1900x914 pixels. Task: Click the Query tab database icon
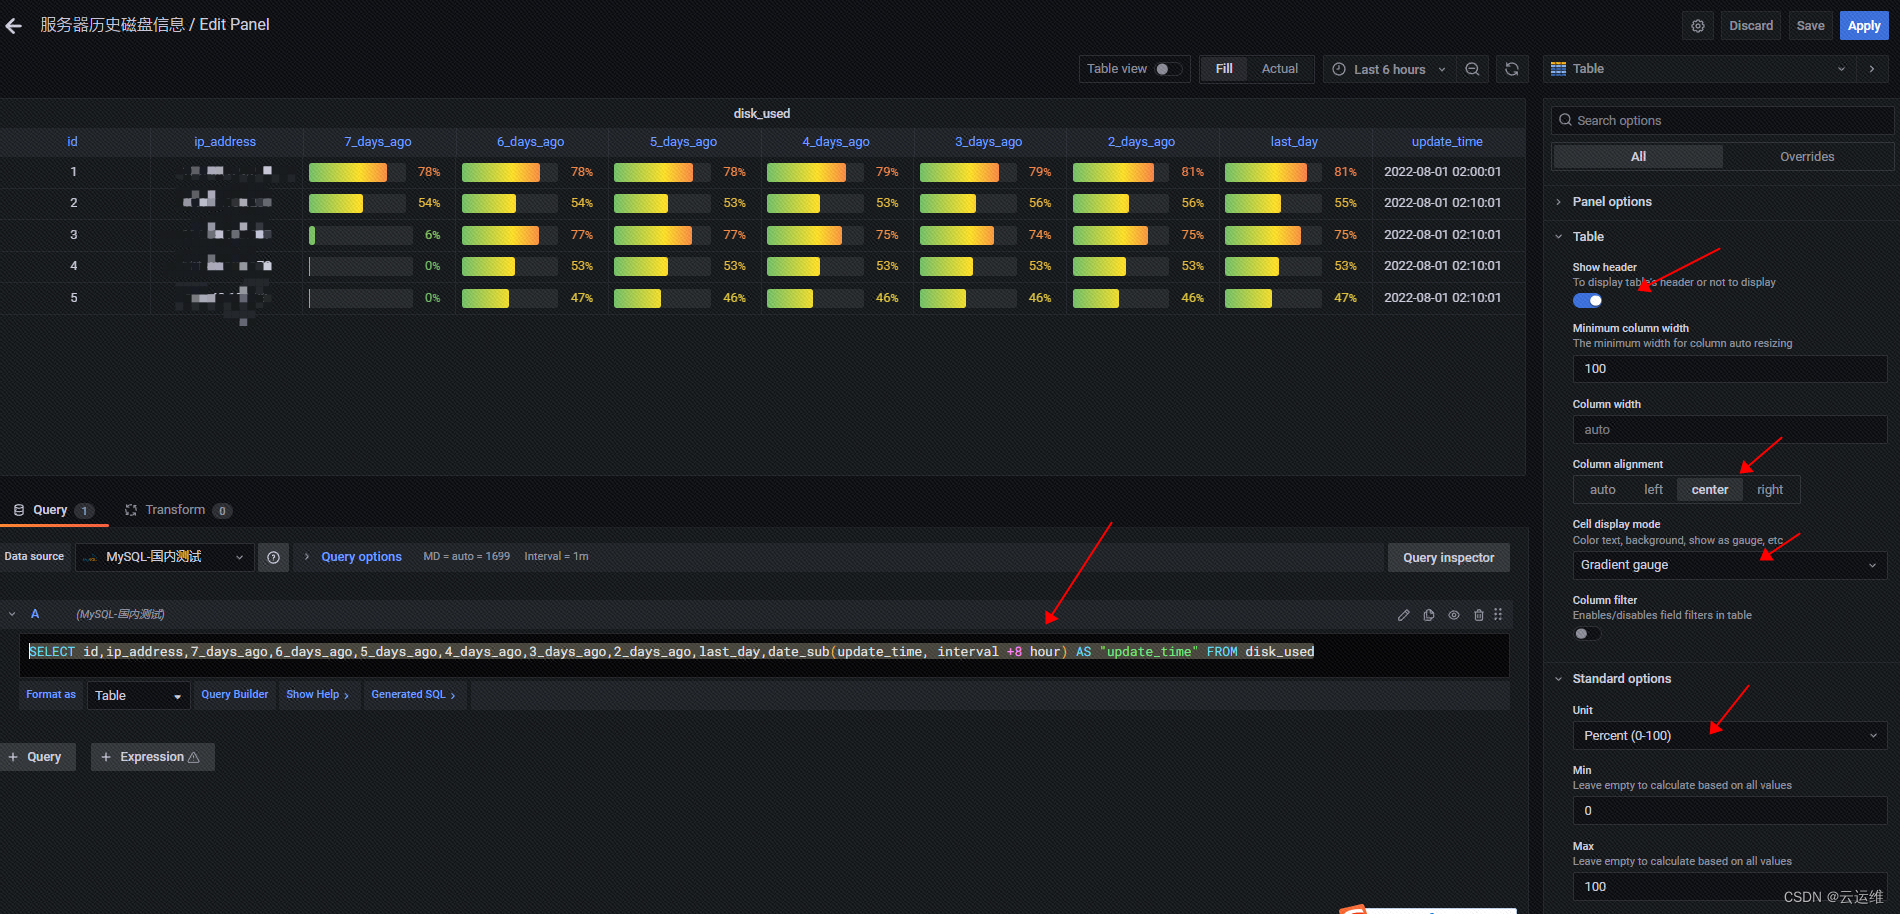pos(19,510)
